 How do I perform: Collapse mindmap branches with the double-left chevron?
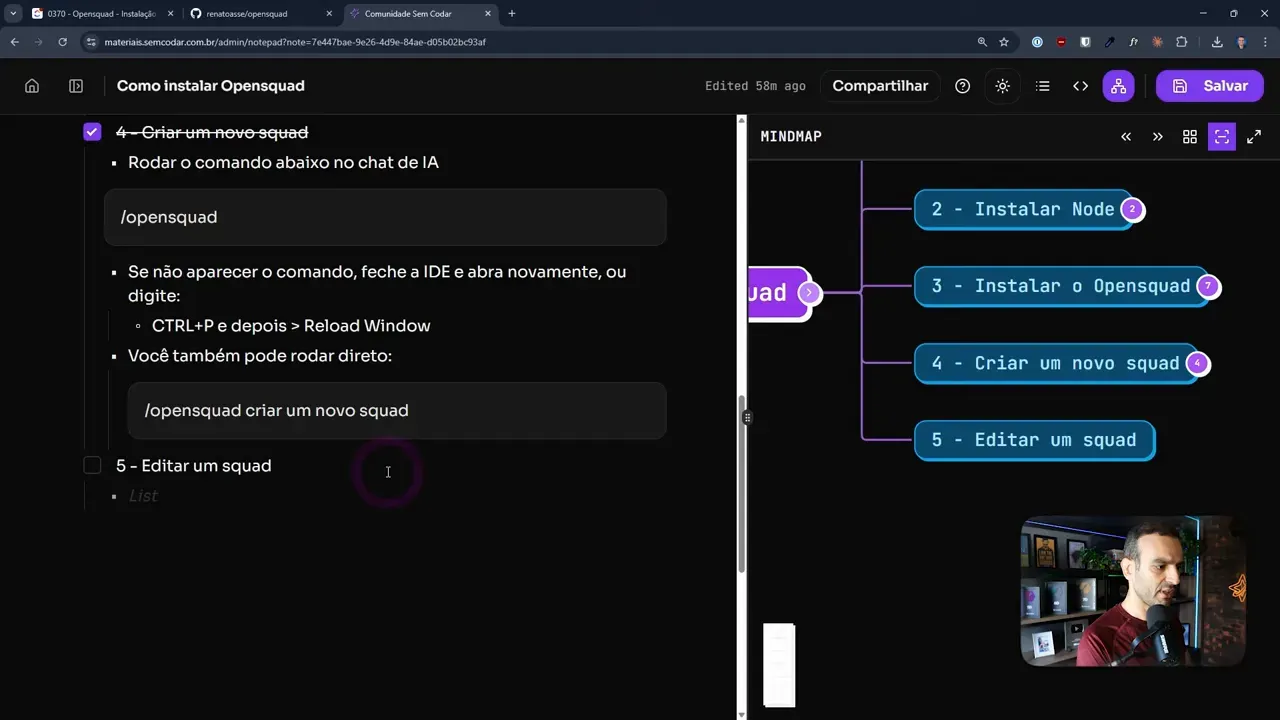(1125, 136)
